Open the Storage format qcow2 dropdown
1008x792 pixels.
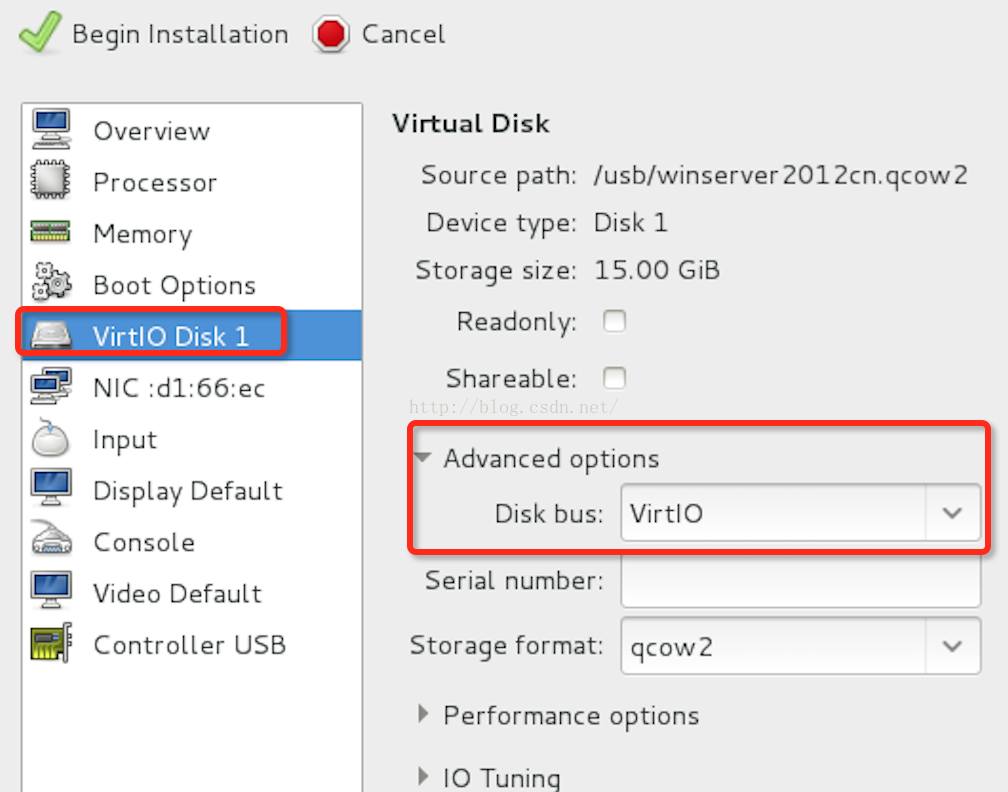(x=800, y=646)
